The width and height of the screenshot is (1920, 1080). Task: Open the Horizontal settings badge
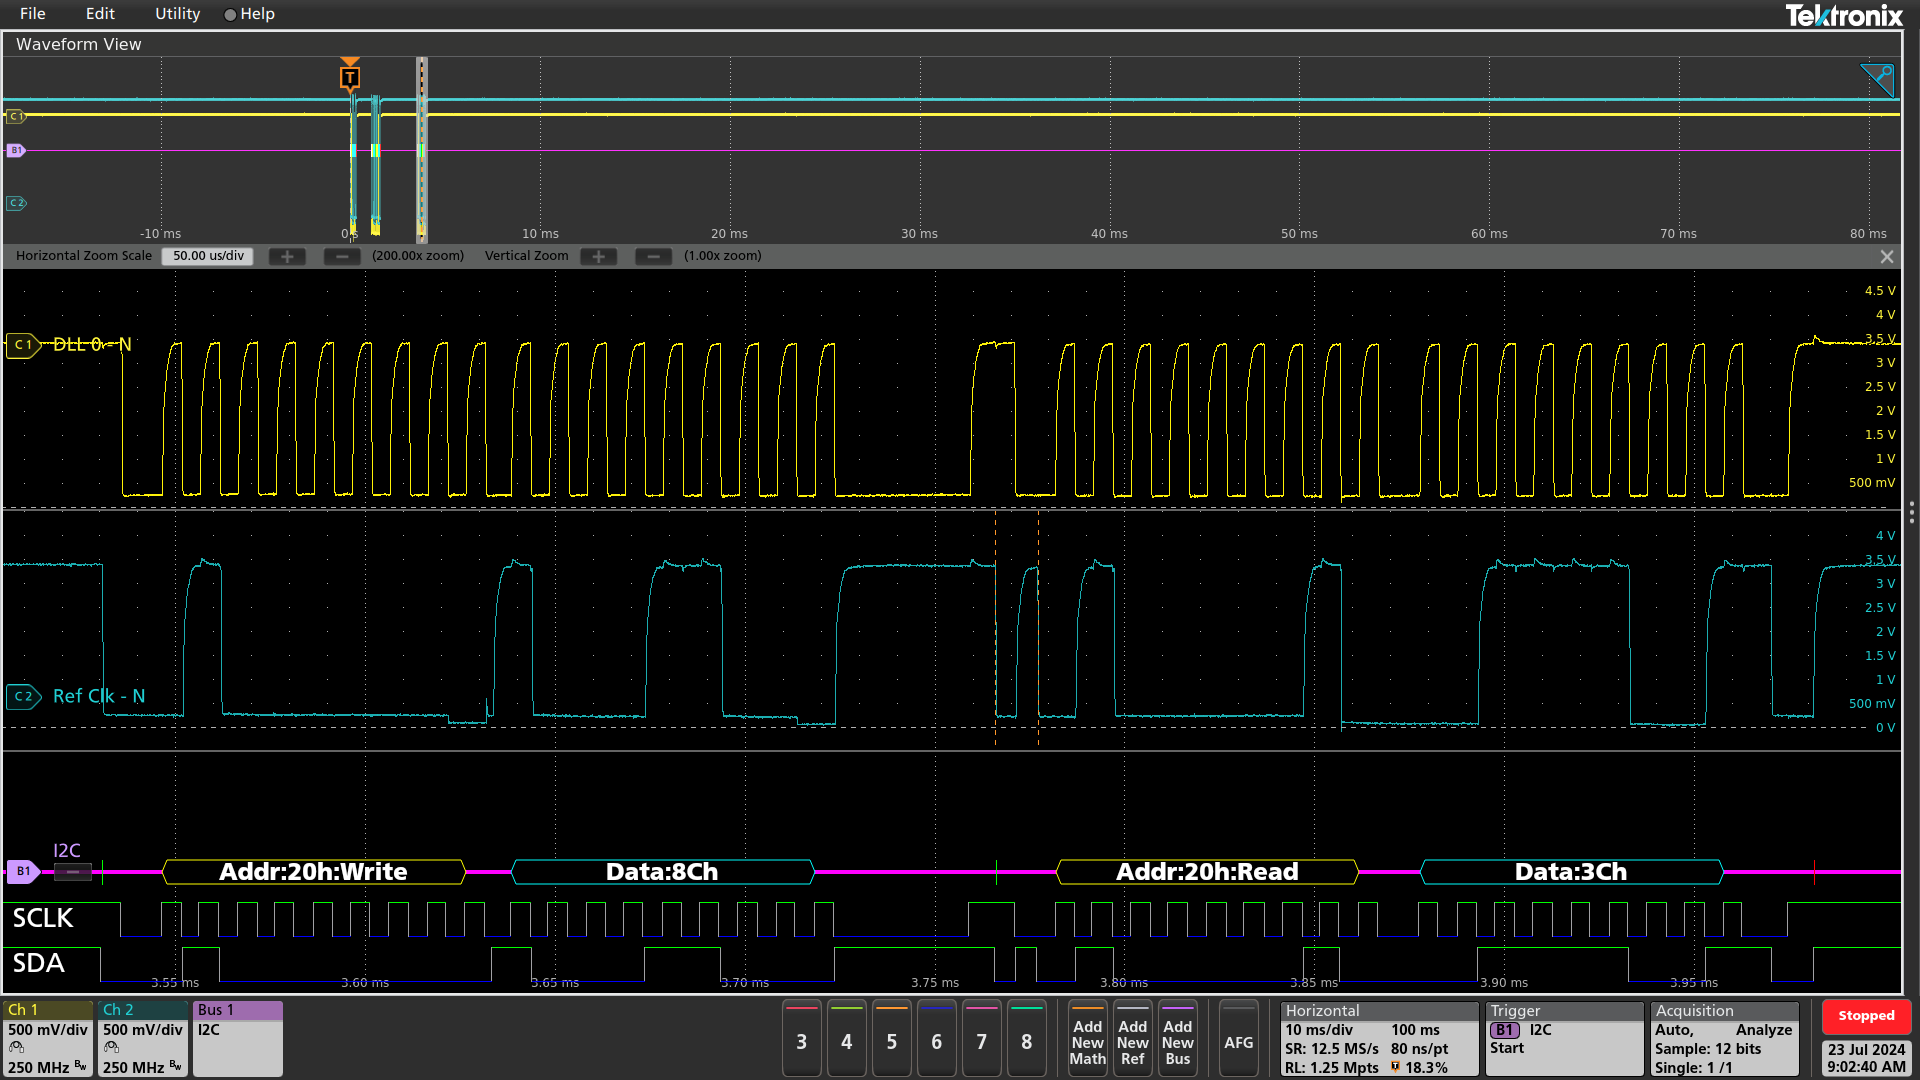[x=1379, y=1039]
